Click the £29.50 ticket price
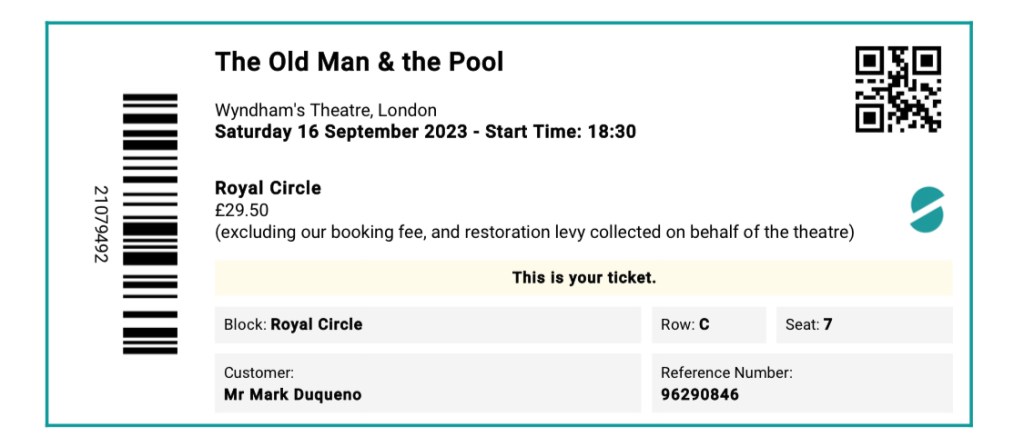 tap(241, 210)
